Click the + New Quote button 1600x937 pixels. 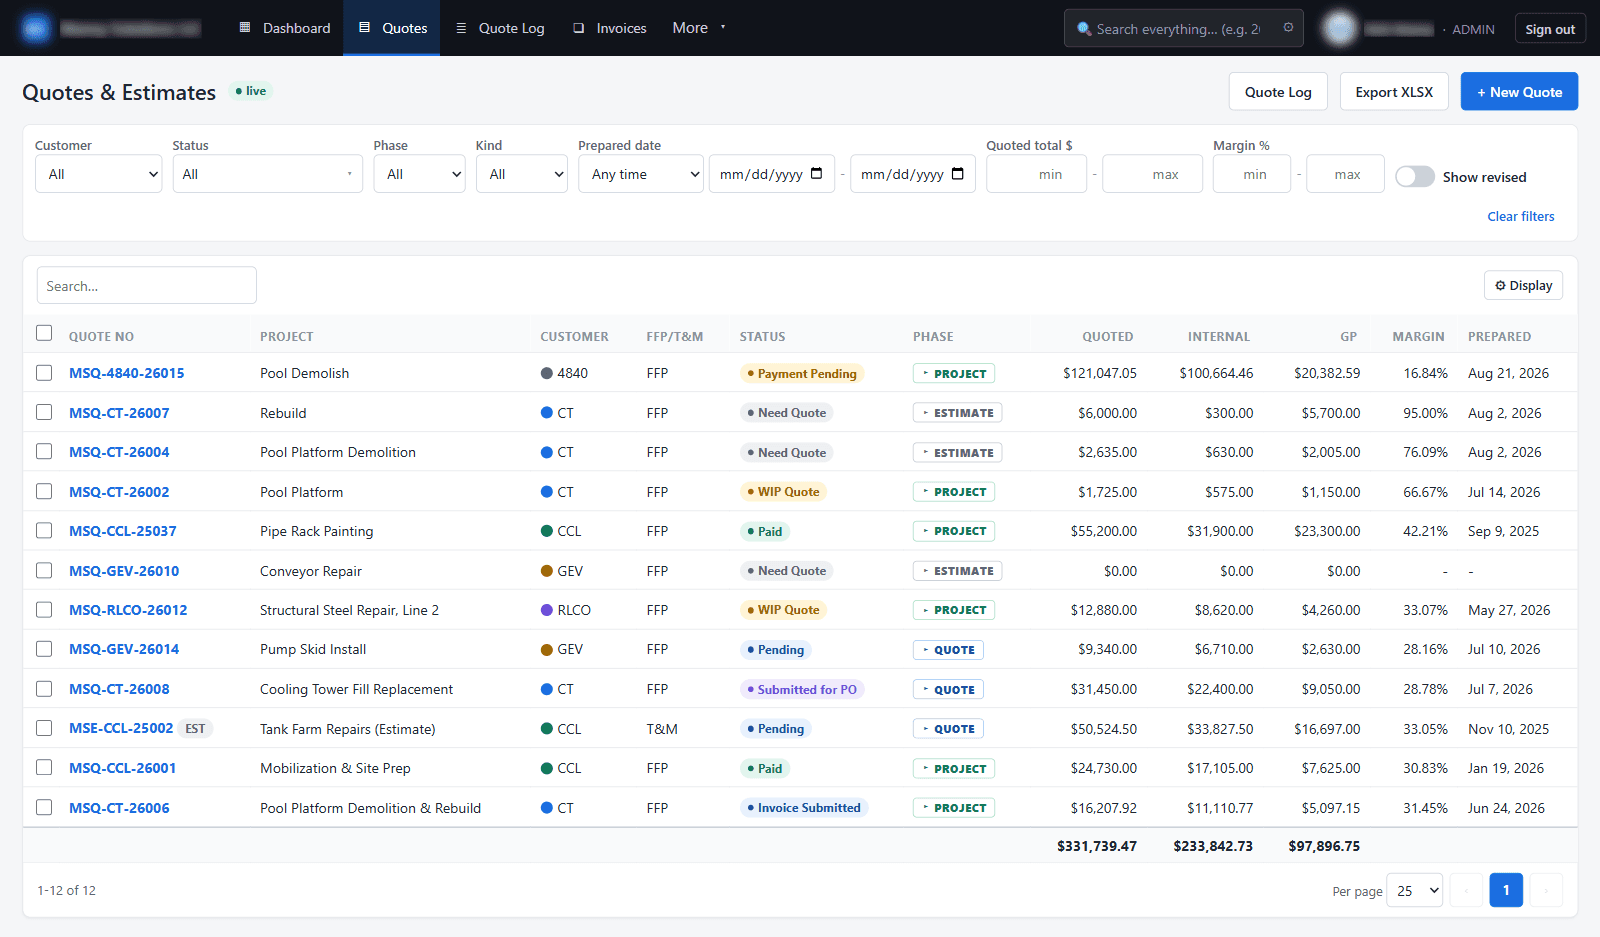1519,91
